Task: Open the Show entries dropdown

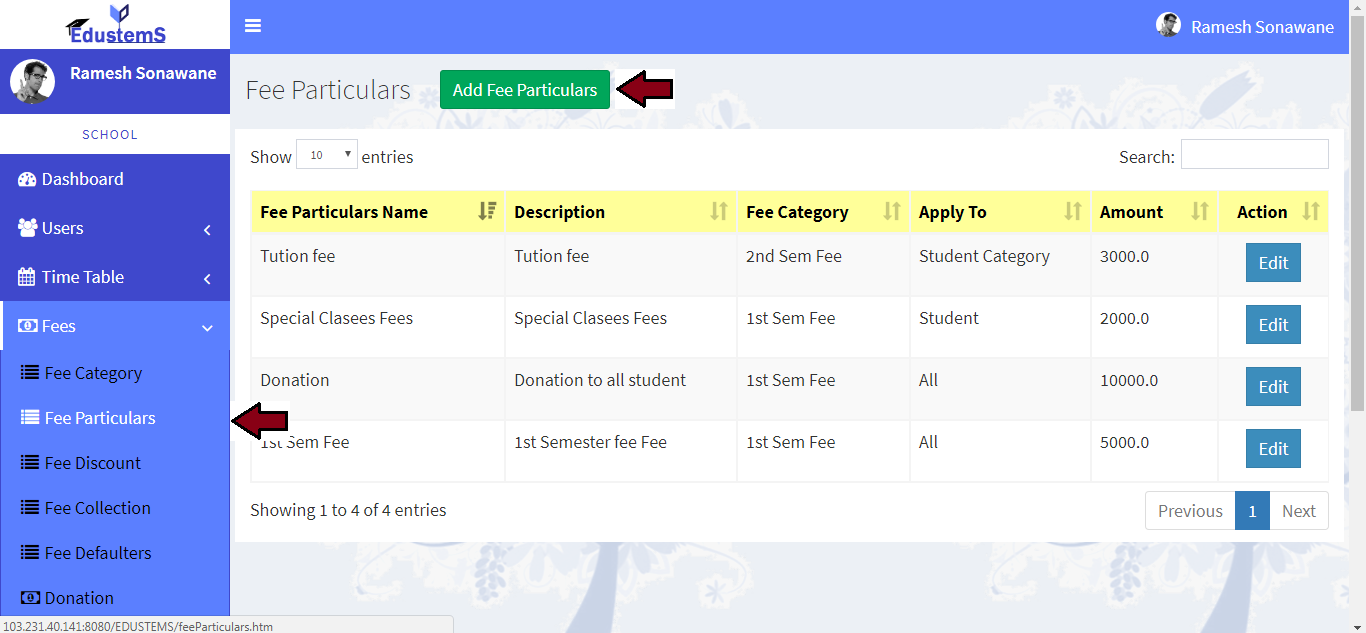Action: [327, 152]
